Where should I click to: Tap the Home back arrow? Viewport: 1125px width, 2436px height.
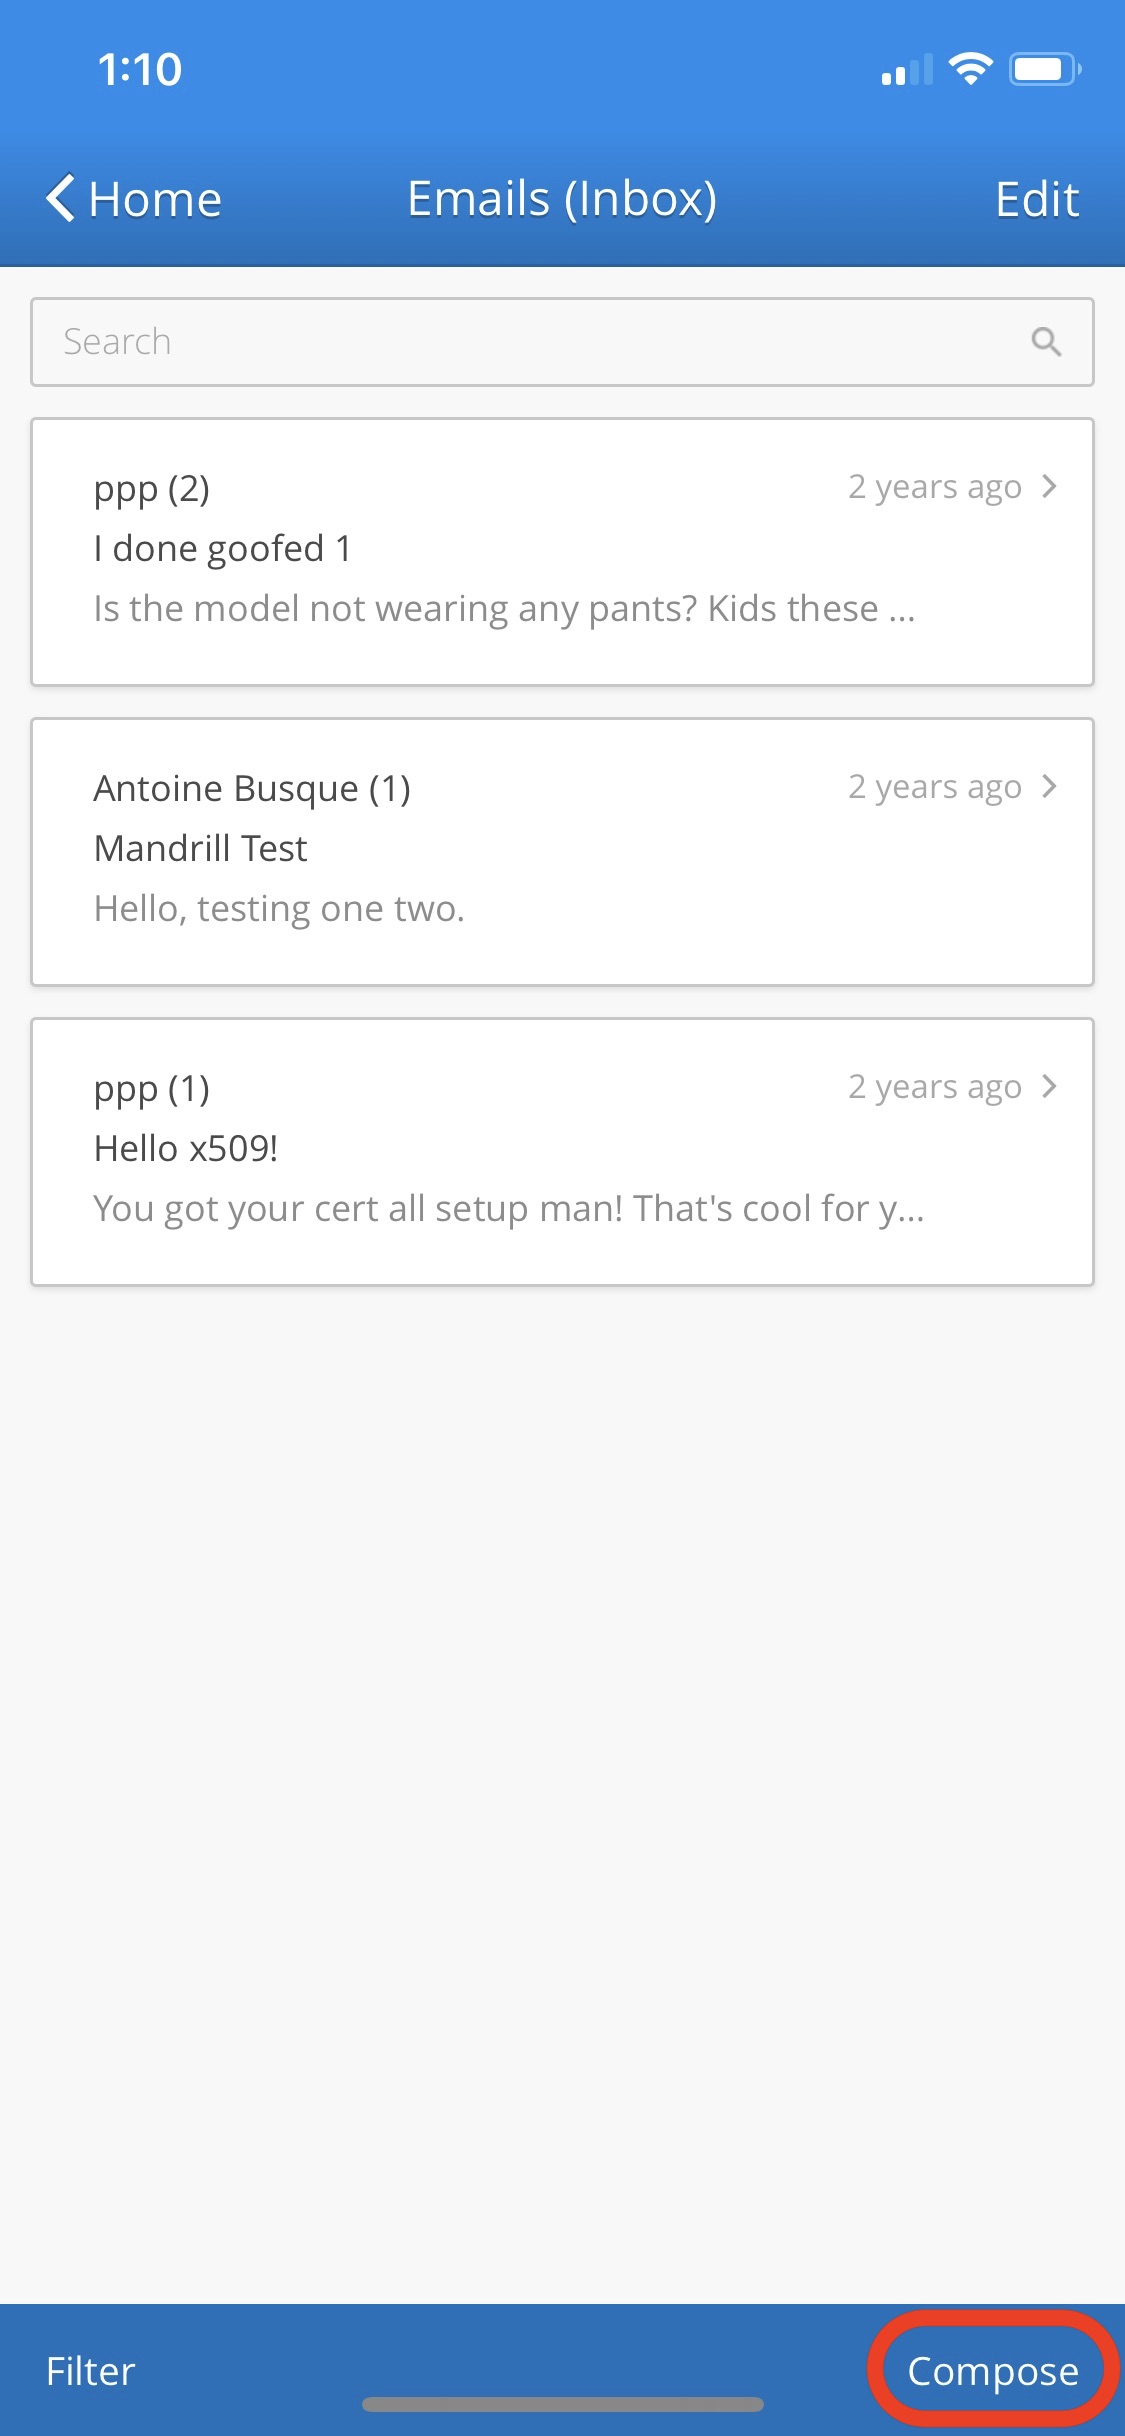(x=62, y=198)
